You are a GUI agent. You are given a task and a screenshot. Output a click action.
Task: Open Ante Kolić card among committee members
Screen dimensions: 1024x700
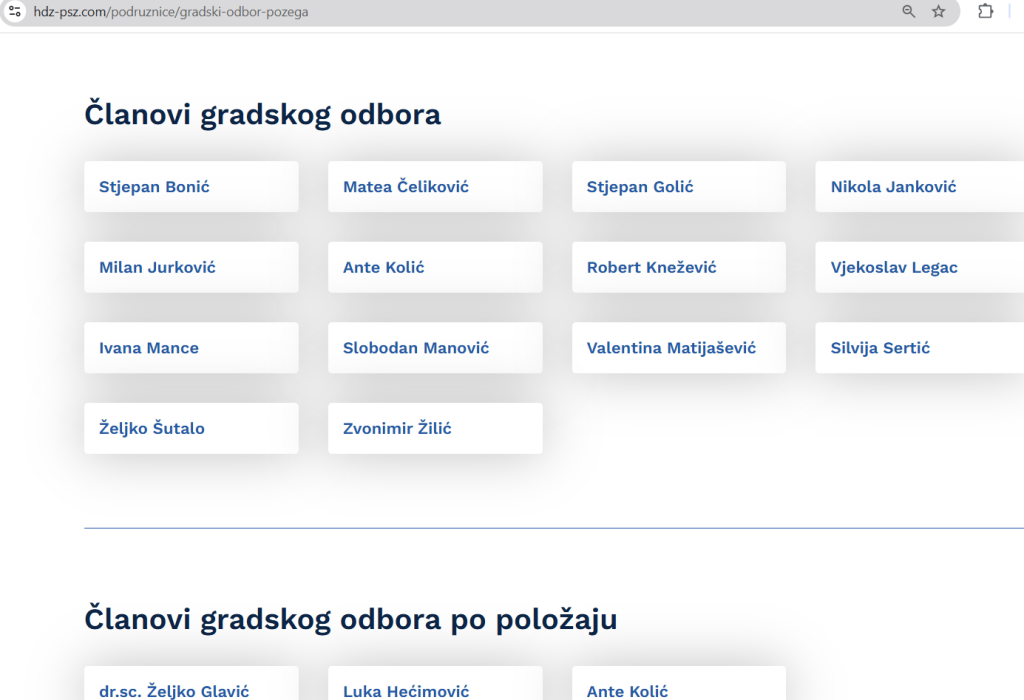click(x=435, y=267)
